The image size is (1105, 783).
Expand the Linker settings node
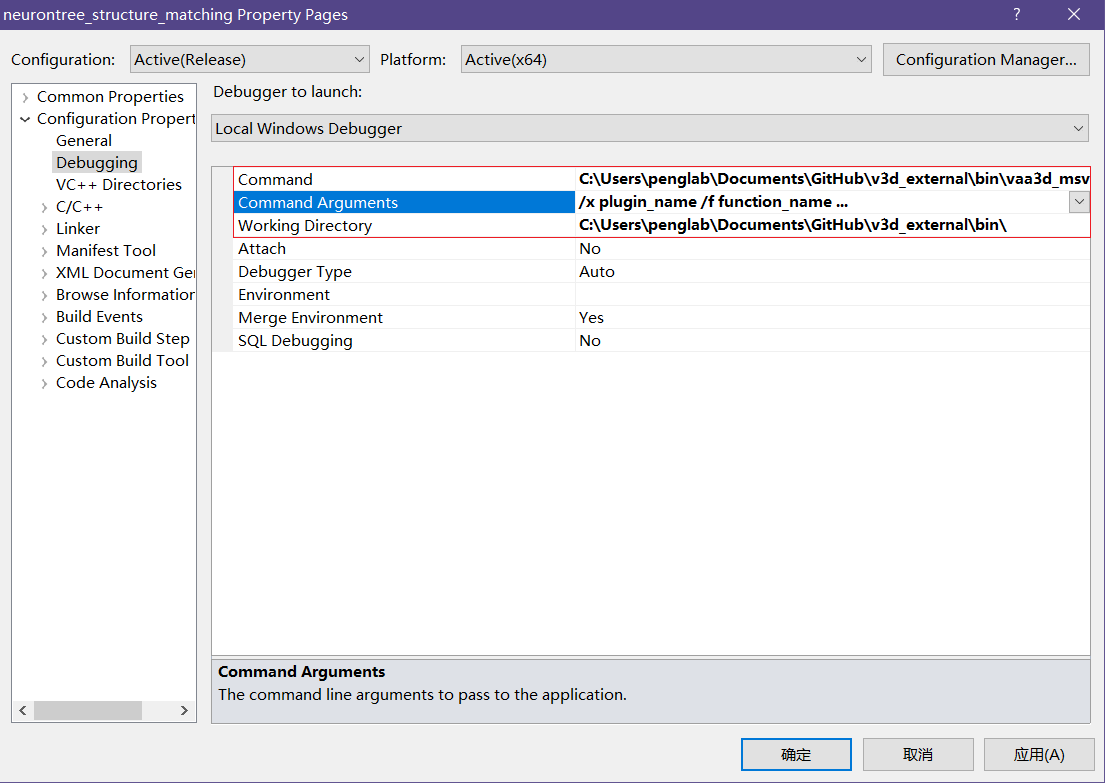point(44,229)
